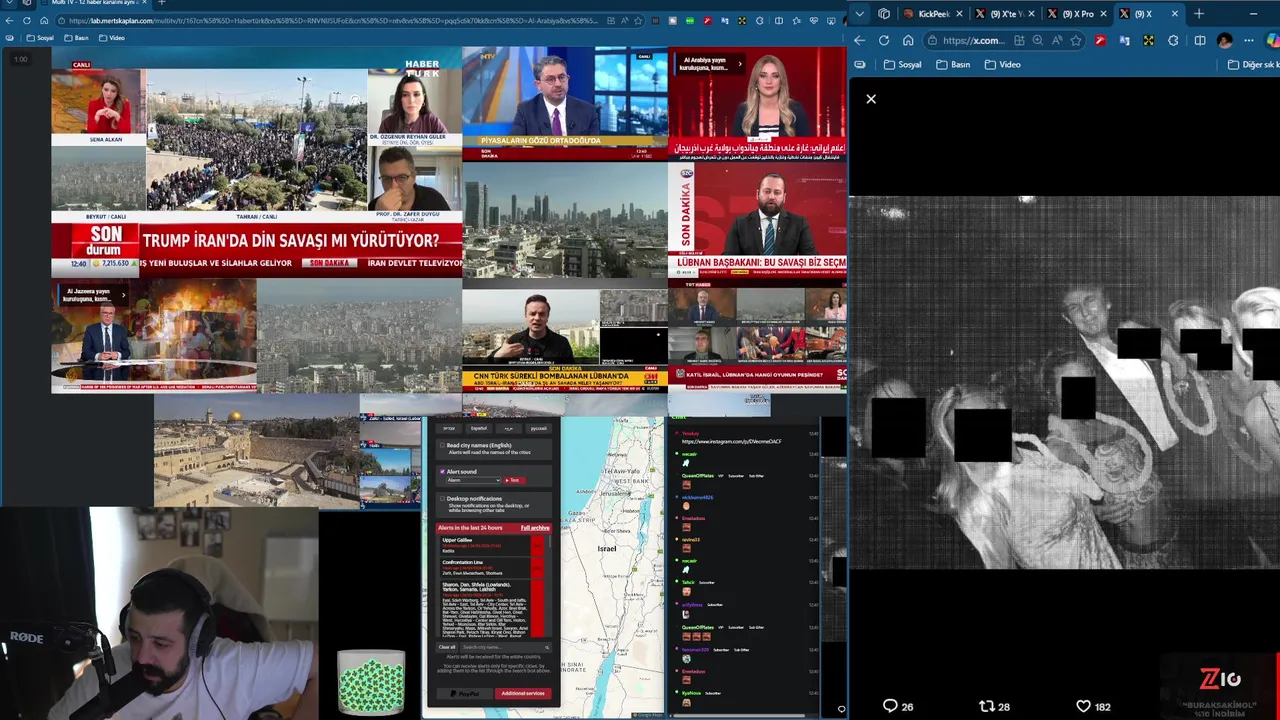Click chat username nickbumer4826
This screenshot has width=1280, height=720.
pos(697,497)
